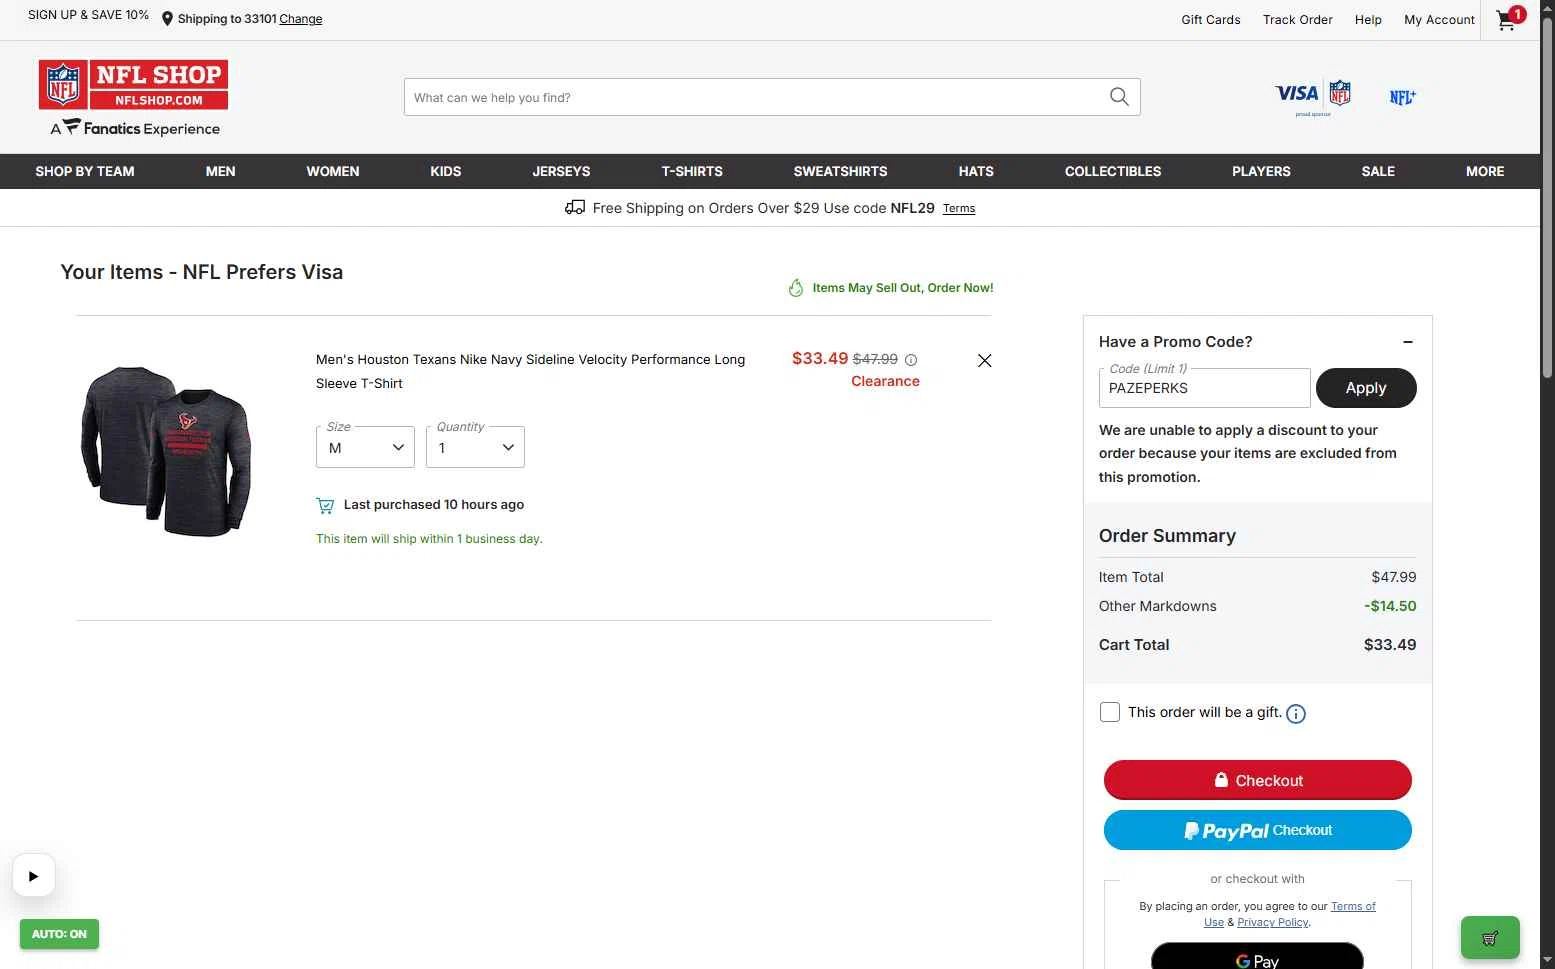Open Help link
This screenshot has height=969, width=1555.
[x=1368, y=20]
